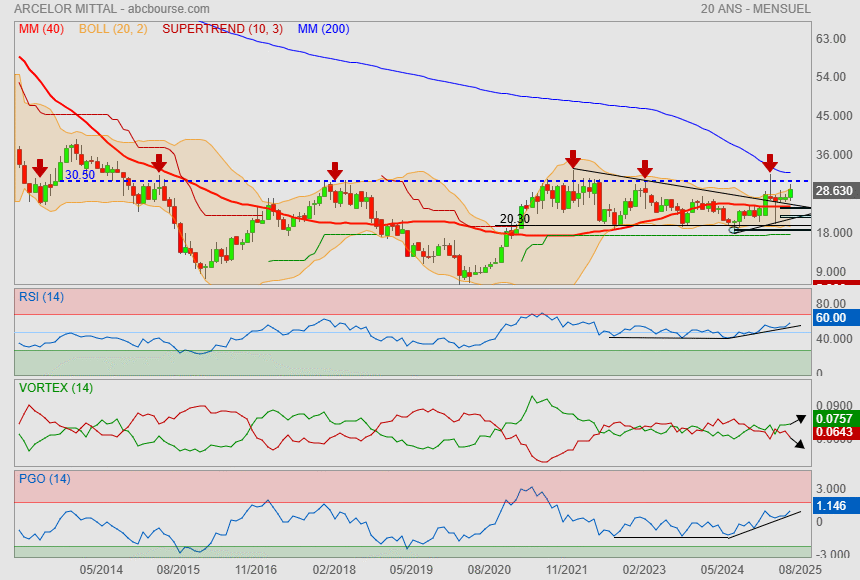This screenshot has width=860, height=580.
Task: Click the 20.30 support level annotation
Action: [x=515, y=219]
